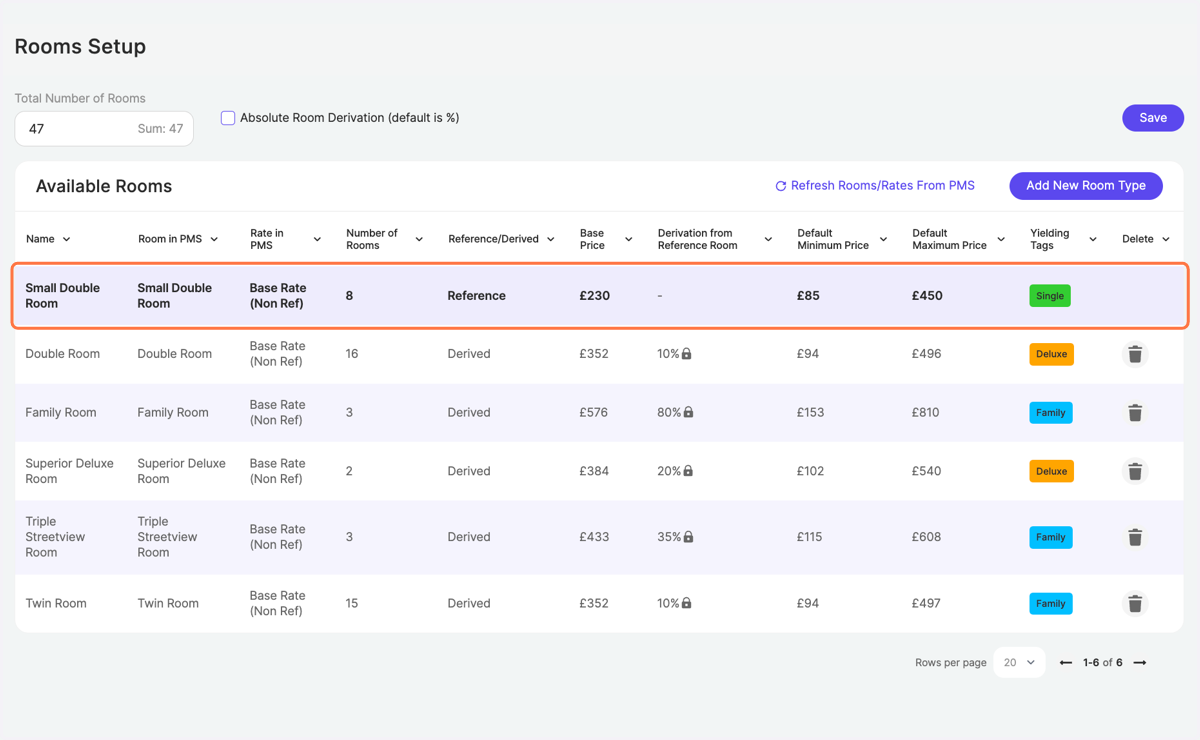Viewport: 1200px width, 740px height.
Task: Select Triple Streetview Room name cell
Action: (x=55, y=537)
